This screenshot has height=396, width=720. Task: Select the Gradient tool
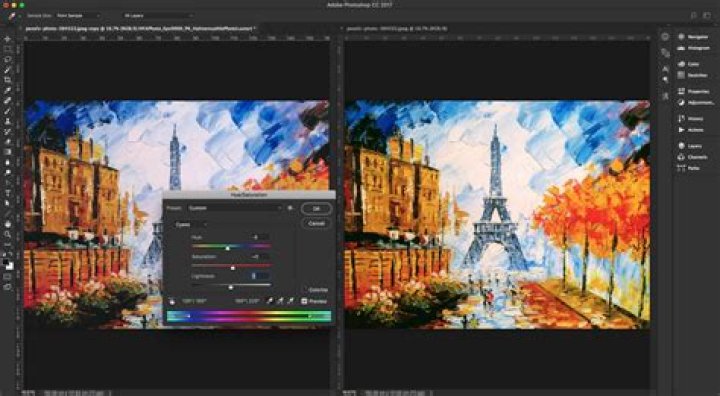pyautogui.click(x=7, y=152)
